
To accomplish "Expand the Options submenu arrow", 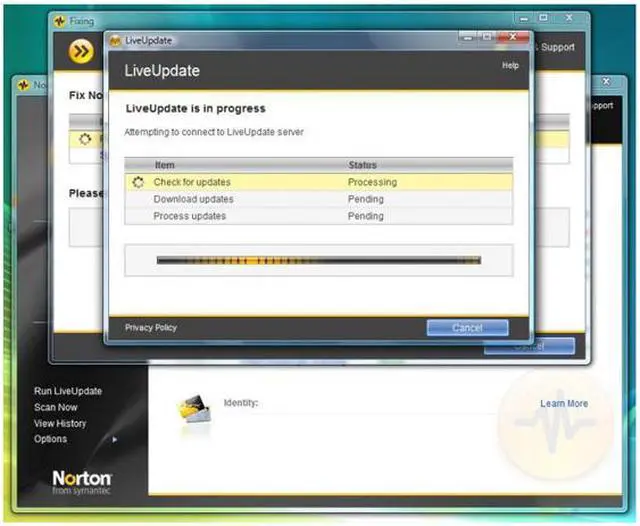I will tap(115, 439).
